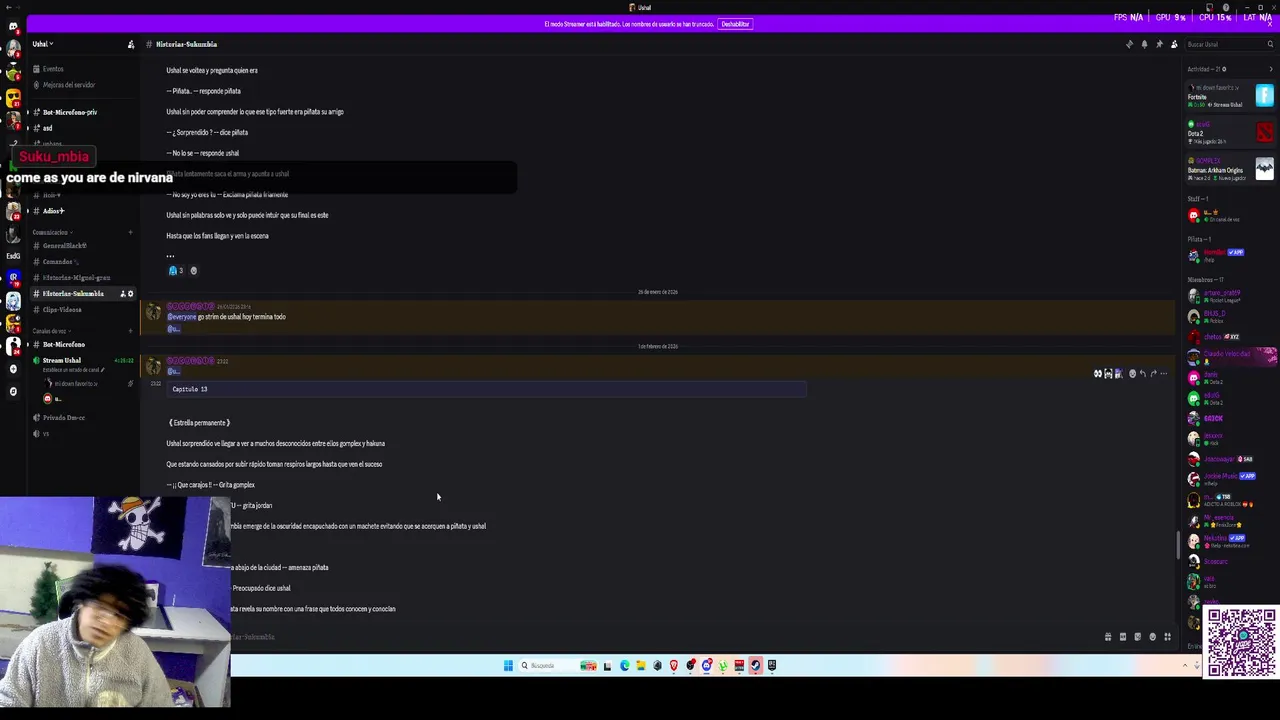Click the Add a Server plus icon
The image size is (1280, 720).
[13, 369]
